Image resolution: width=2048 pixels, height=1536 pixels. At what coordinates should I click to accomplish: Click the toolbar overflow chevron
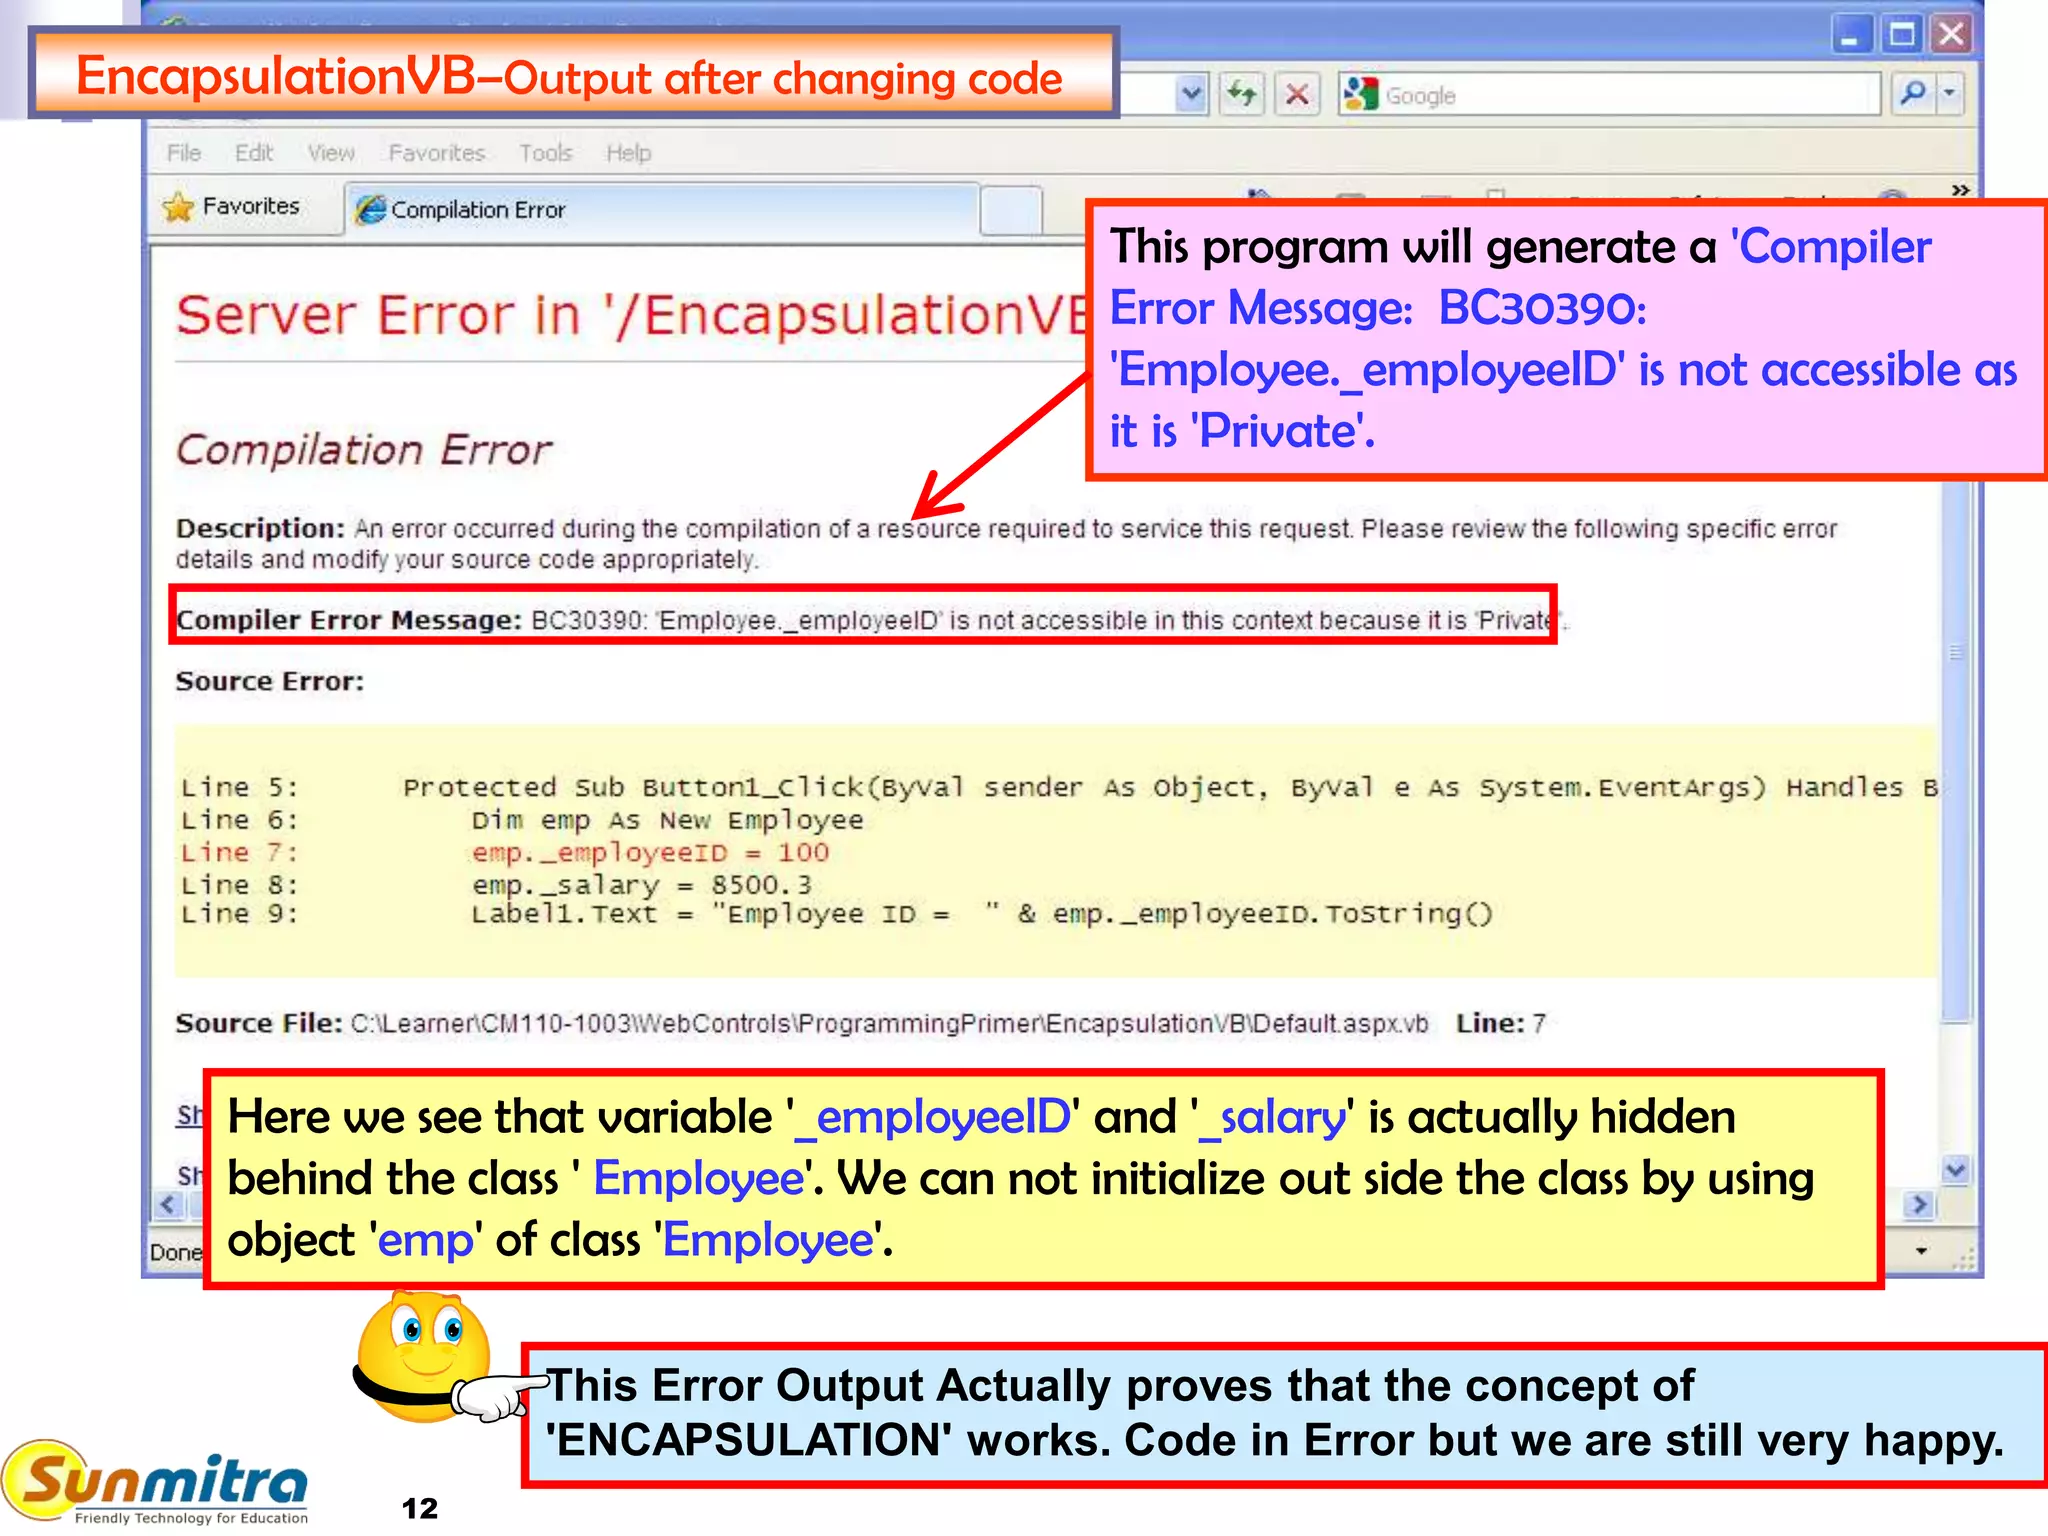(x=1960, y=189)
